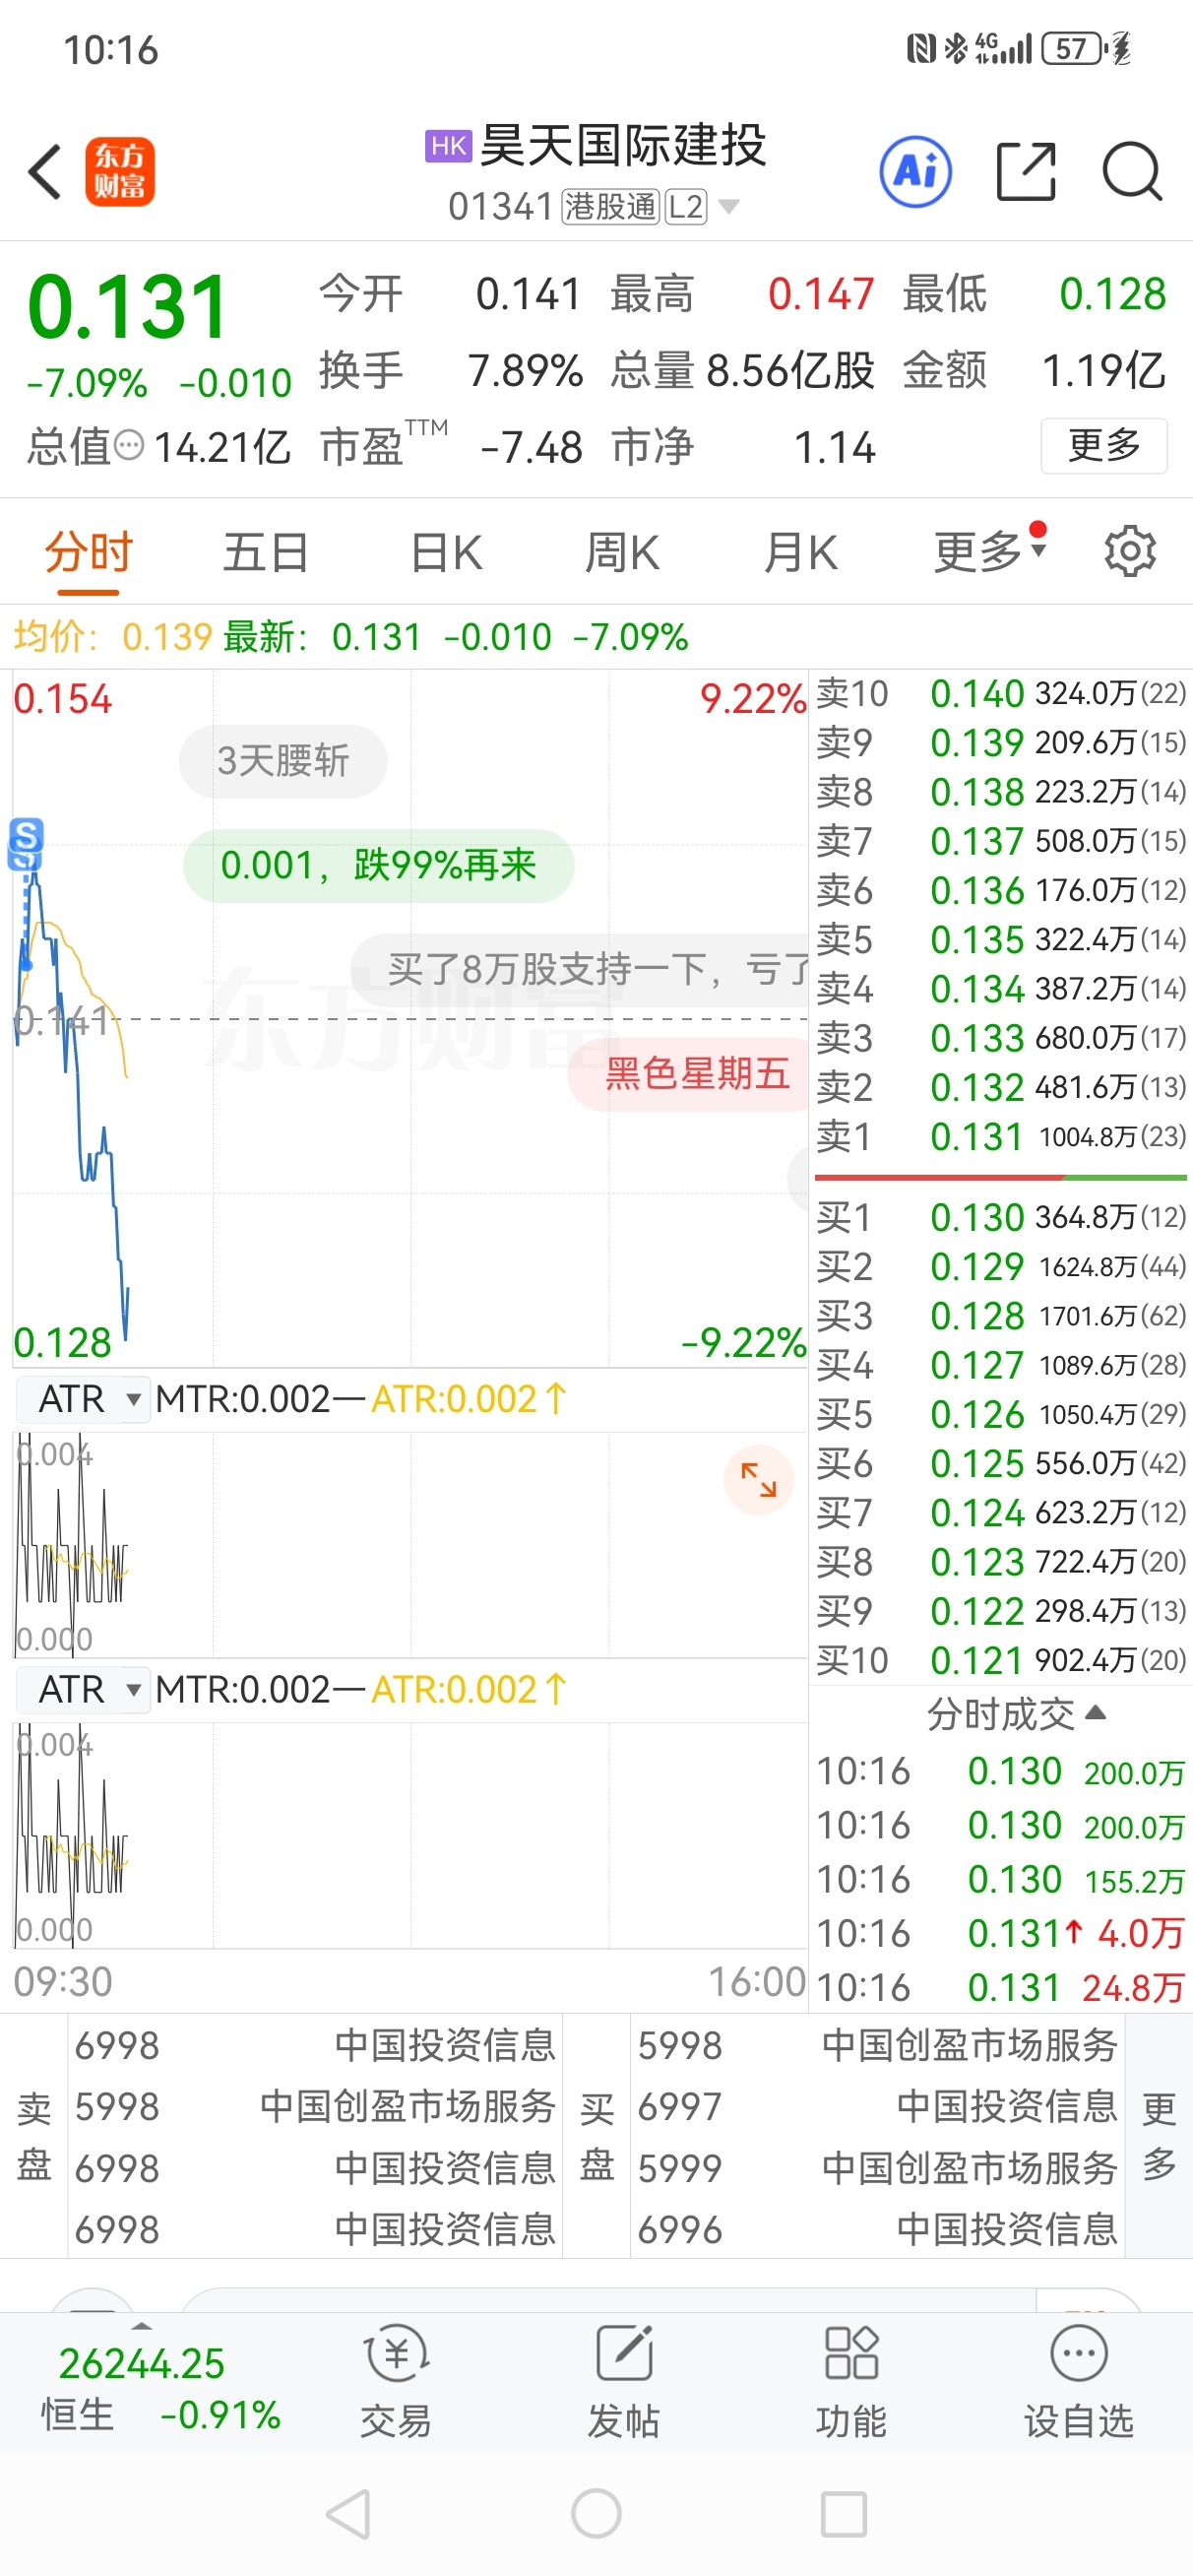Tap the 总值 info icon

tap(129, 445)
